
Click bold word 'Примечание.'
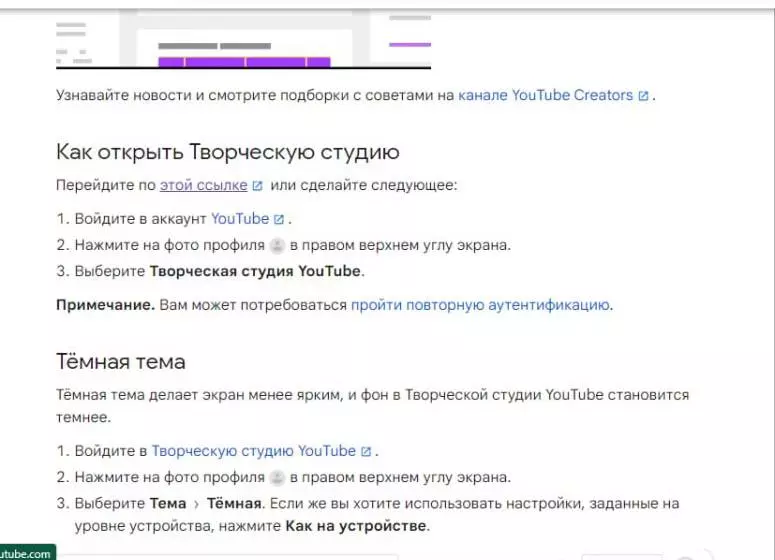(106, 305)
